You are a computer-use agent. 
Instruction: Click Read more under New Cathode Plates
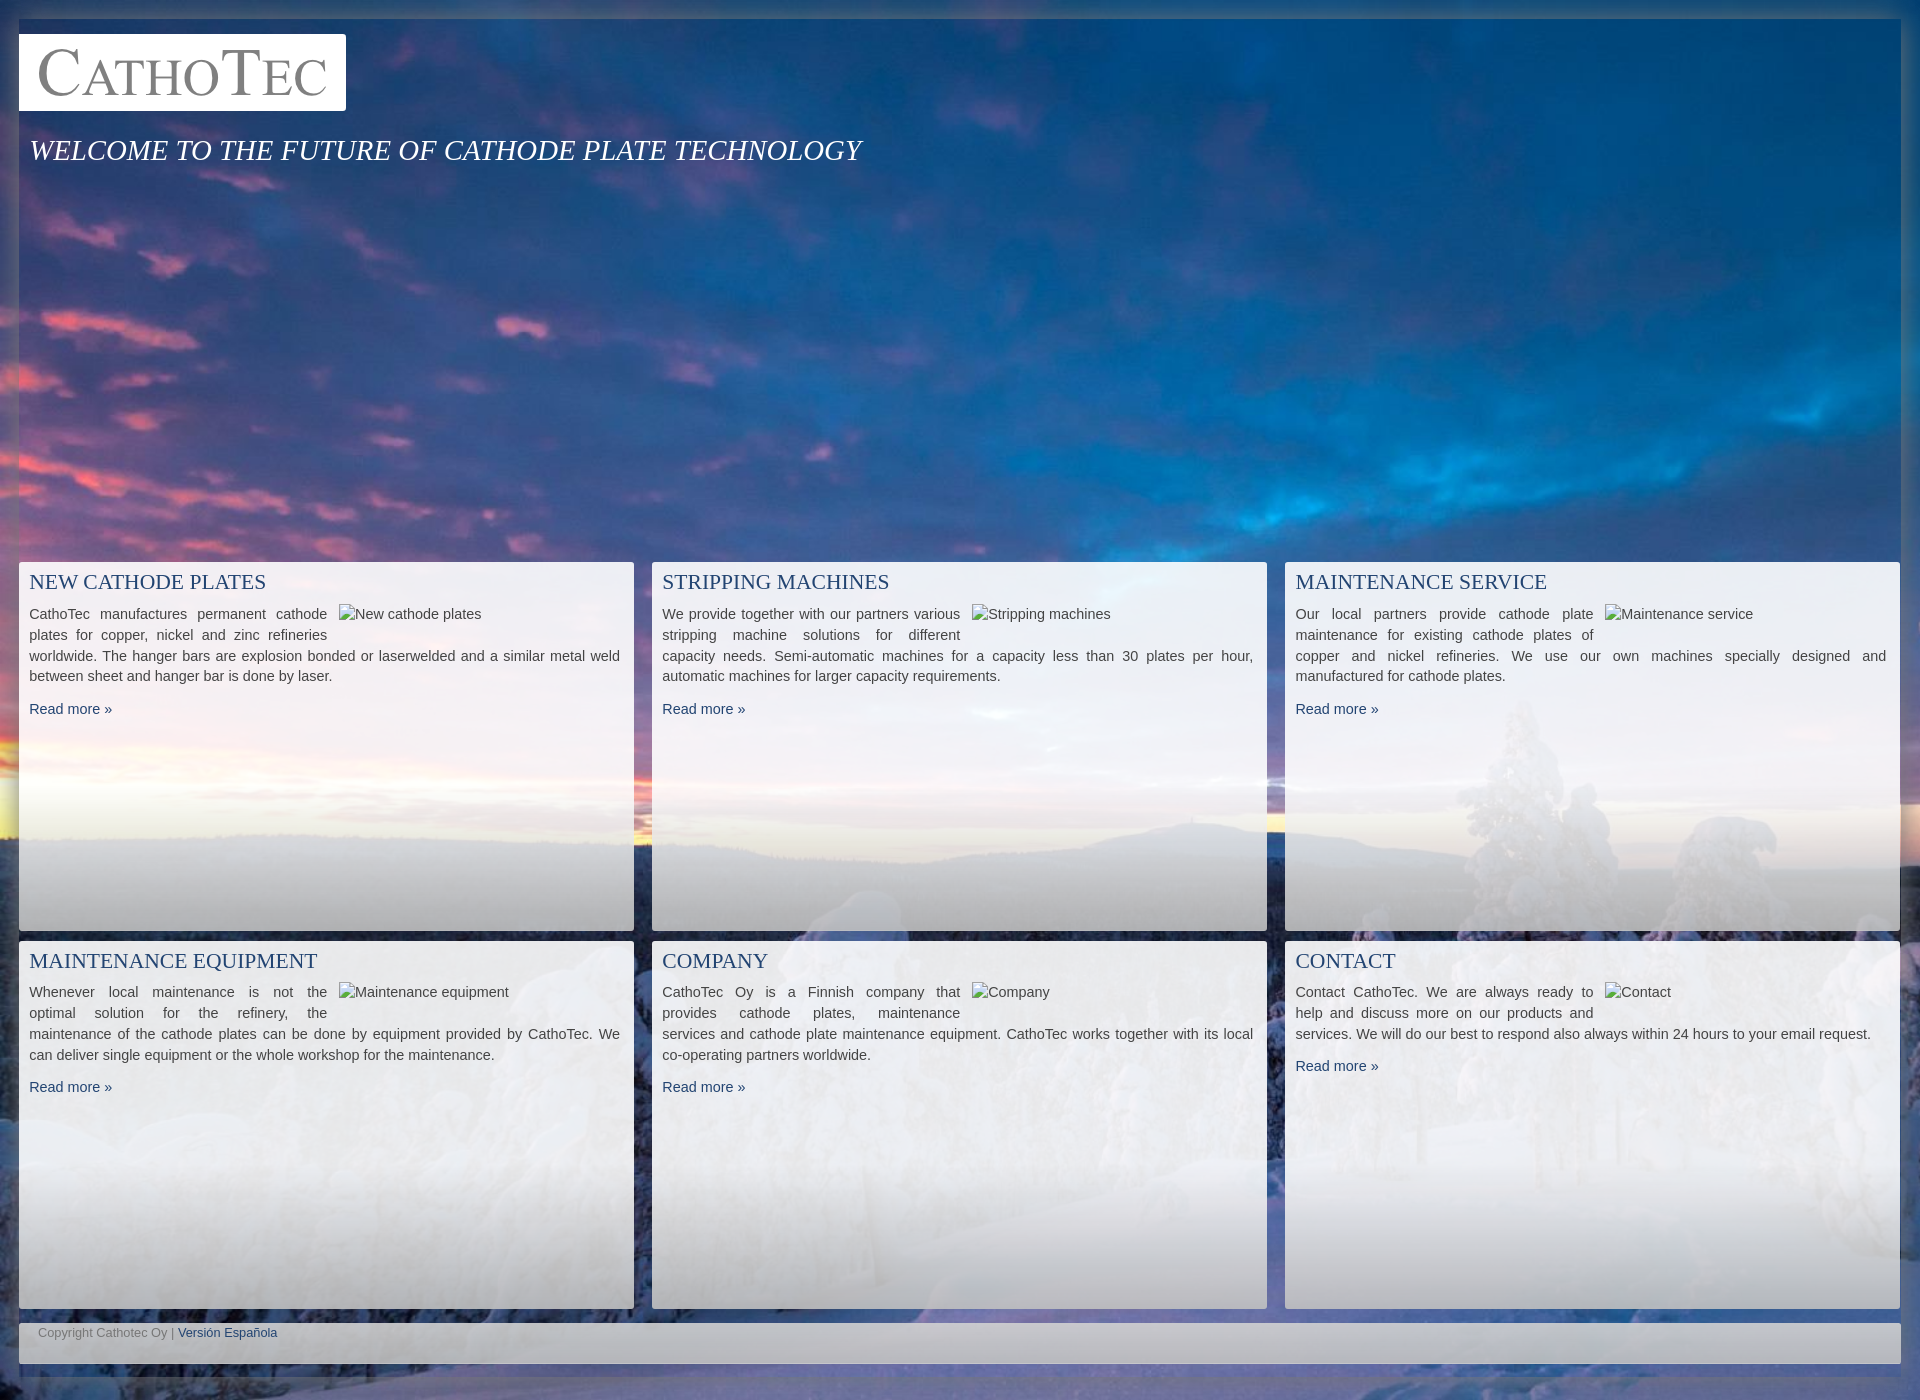(70, 708)
